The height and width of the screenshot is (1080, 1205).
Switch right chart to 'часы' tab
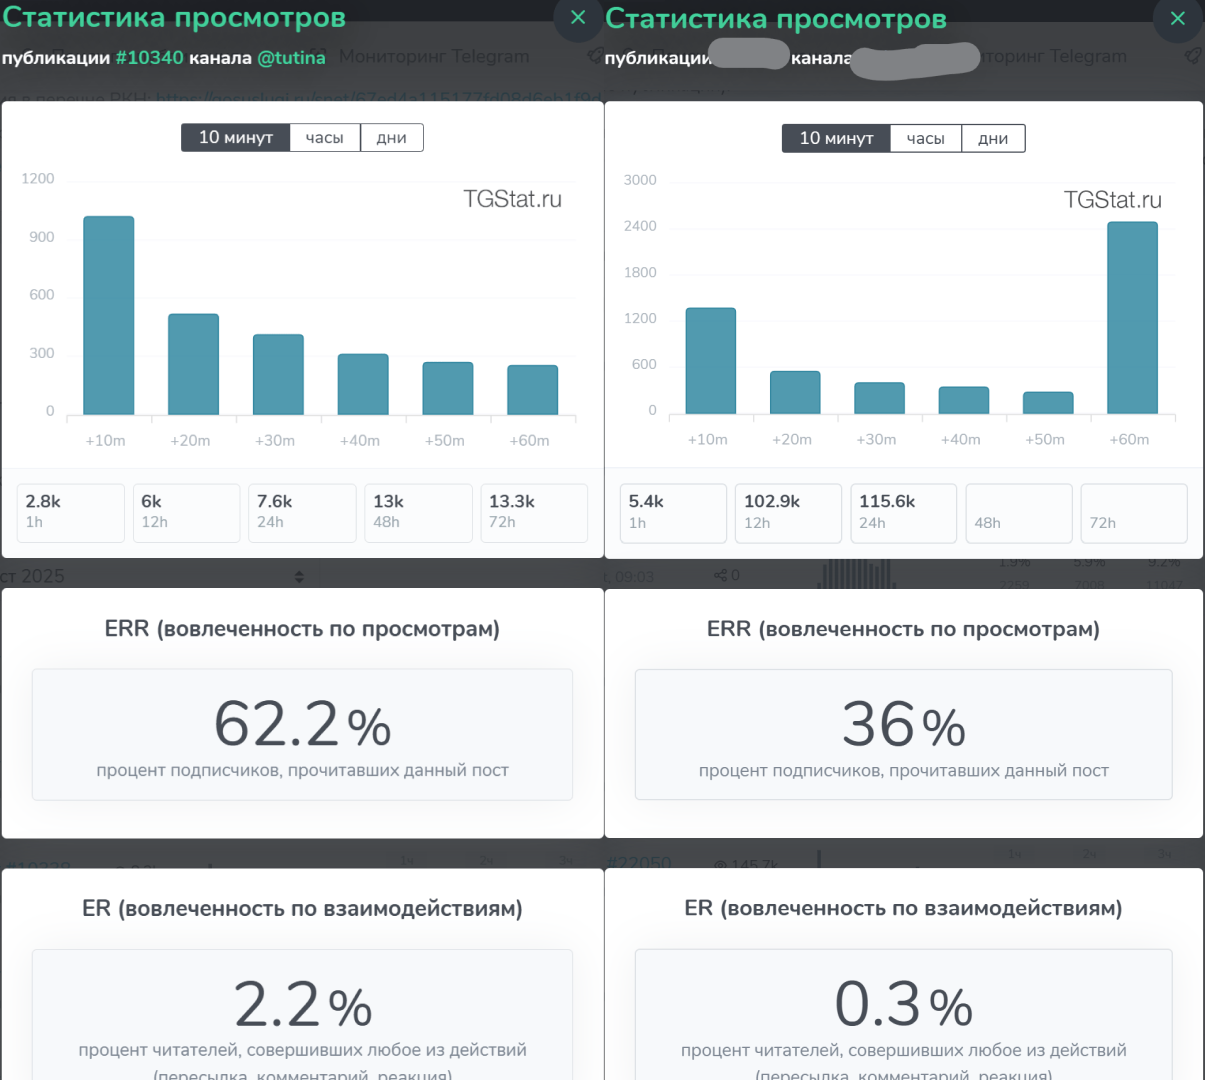(926, 139)
